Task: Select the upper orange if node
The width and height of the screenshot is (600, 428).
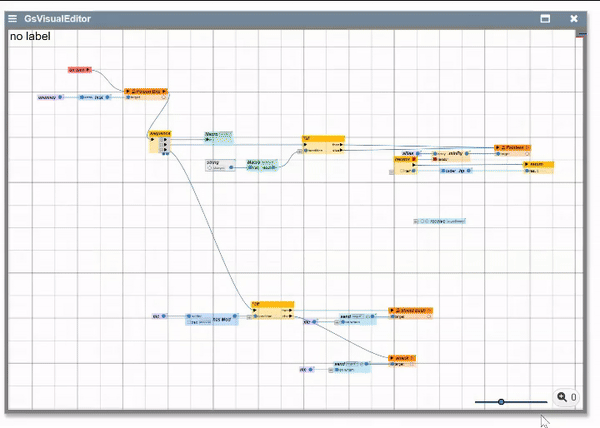Action: pos(322,139)
